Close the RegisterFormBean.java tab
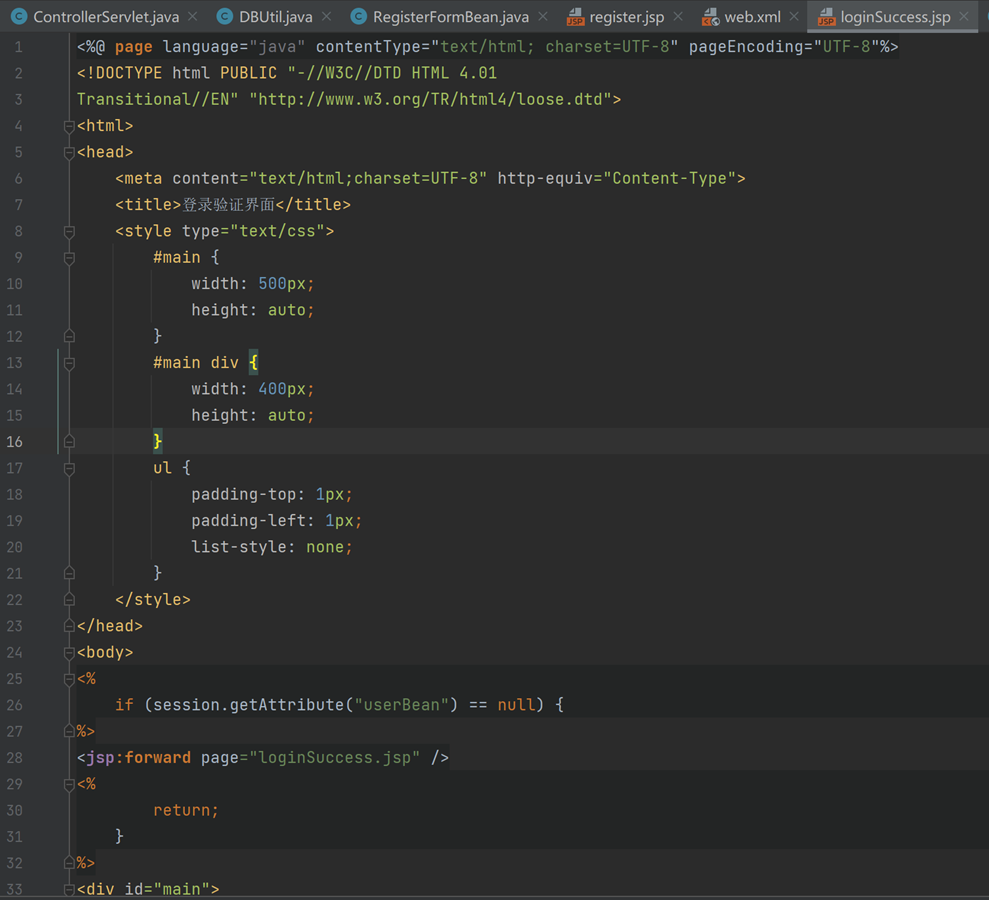 coord(542,17)
